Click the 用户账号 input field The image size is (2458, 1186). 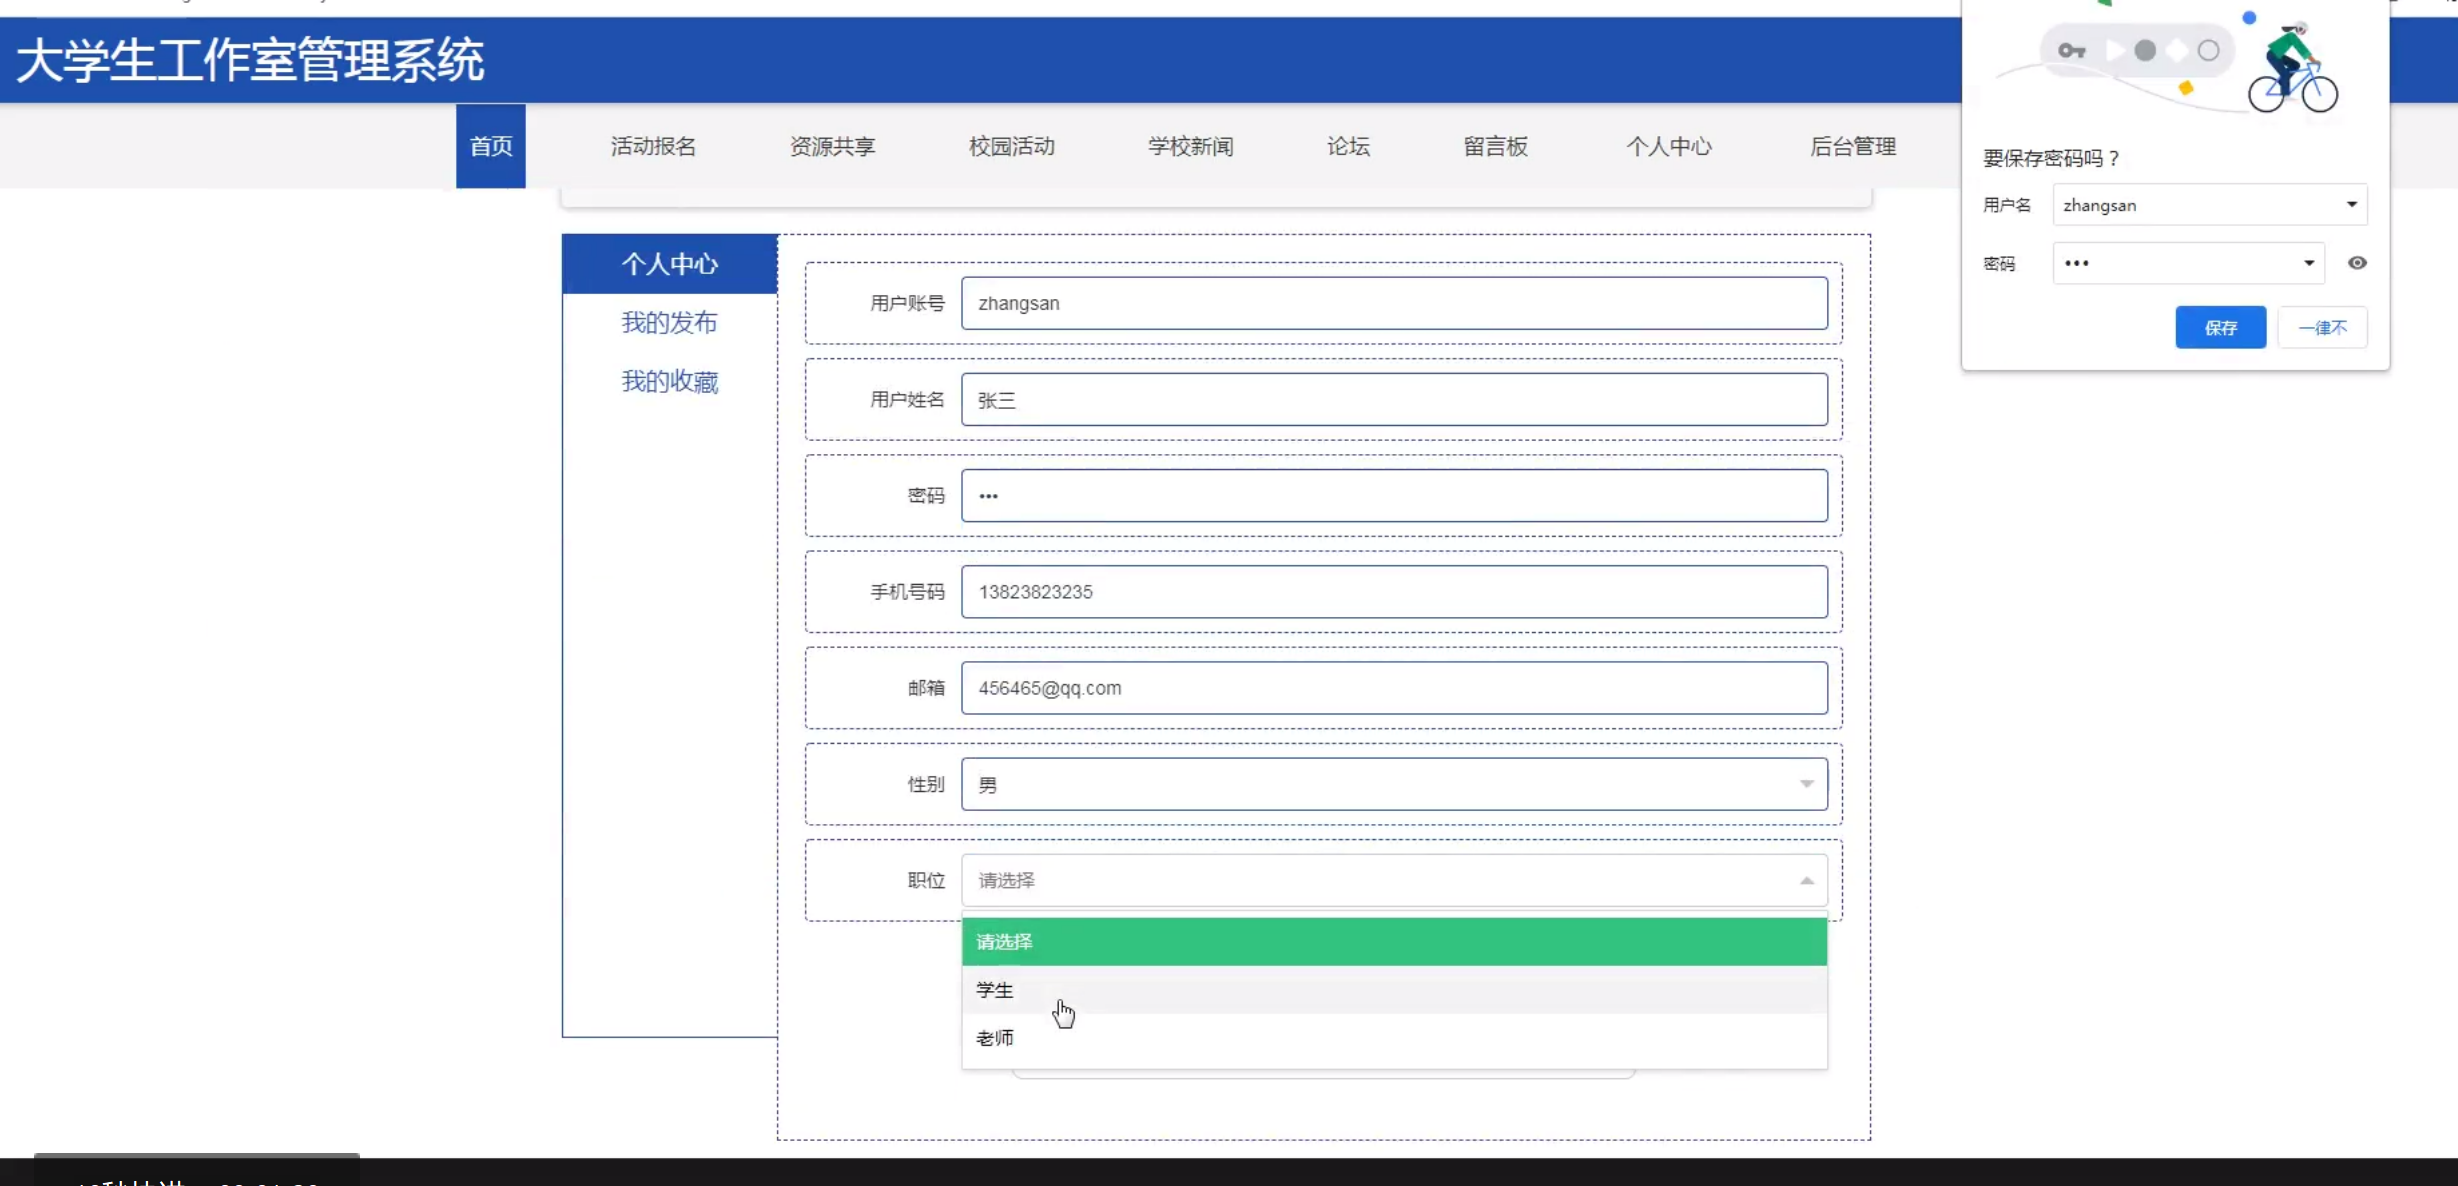coord(1394,303)
